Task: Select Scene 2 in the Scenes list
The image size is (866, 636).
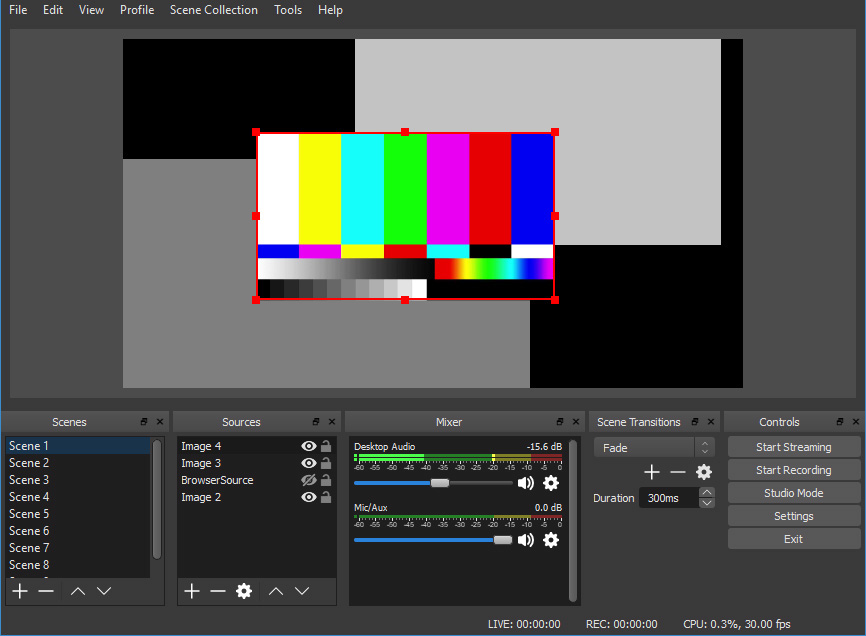Action: [77, 463]
